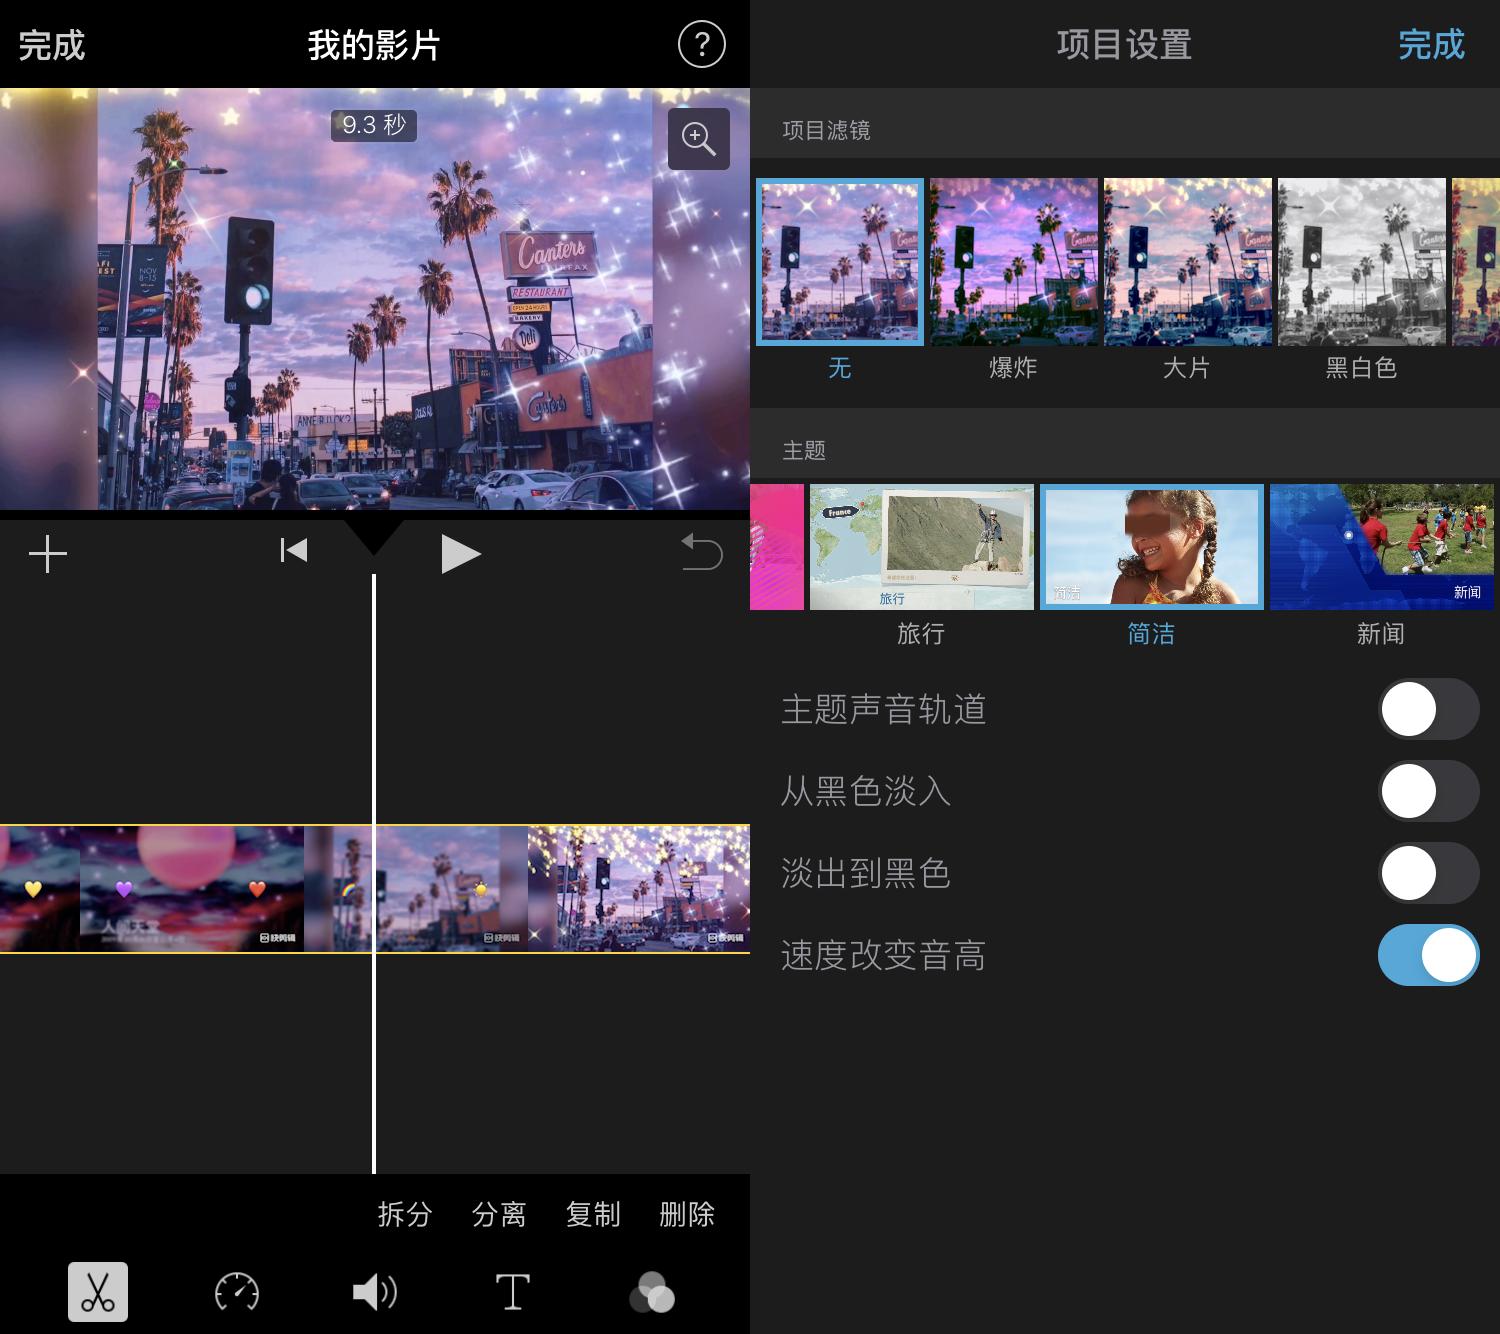Image resolution: width=1500 pixels, height=1334 pixels.
Task: Tap 完成 to close project settings
Action: pos(1431,44)
